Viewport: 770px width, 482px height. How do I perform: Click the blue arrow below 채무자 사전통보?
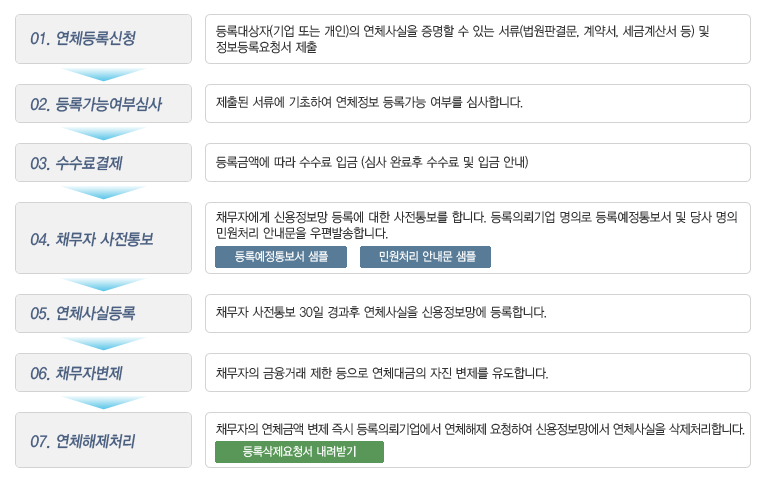coord(104,284)
